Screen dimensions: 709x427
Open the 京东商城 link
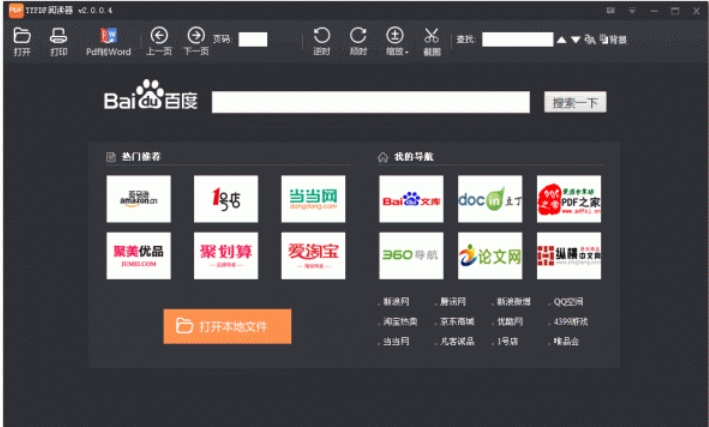[457, 322]
